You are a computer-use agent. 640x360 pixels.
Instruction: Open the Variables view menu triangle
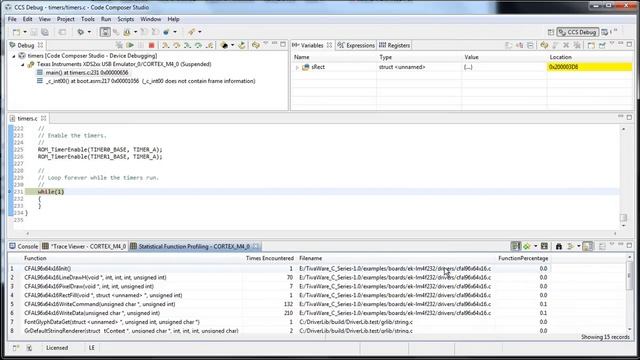coord(612,43)
